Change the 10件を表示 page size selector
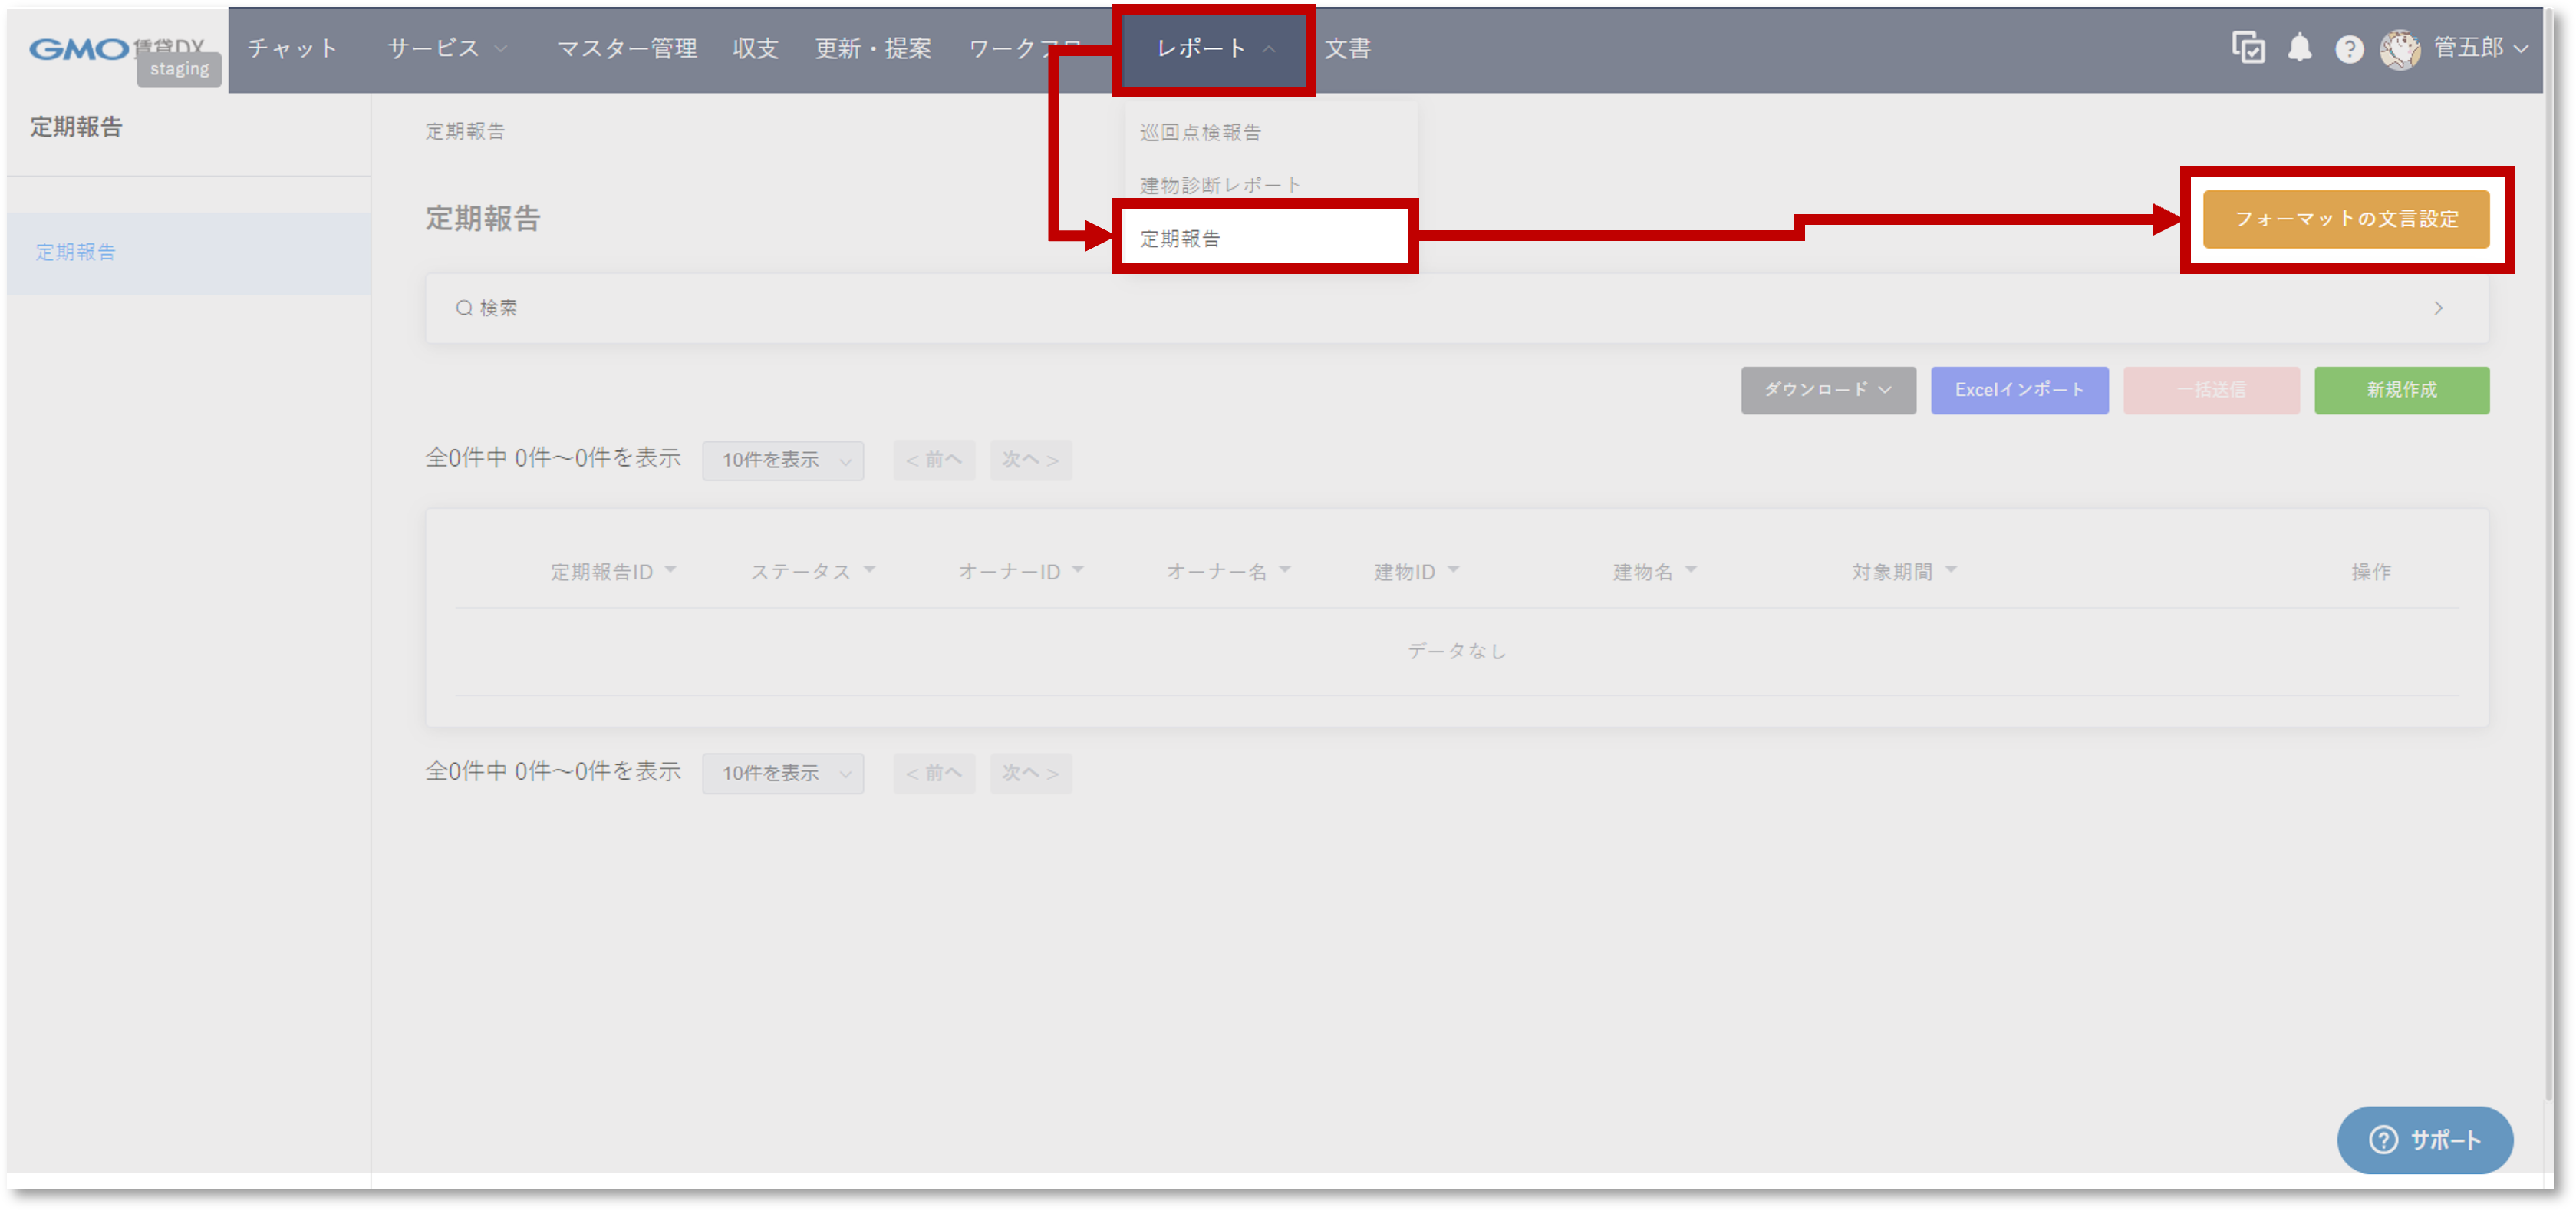This screenshot has height=1211, width=2576. [782, 460]
